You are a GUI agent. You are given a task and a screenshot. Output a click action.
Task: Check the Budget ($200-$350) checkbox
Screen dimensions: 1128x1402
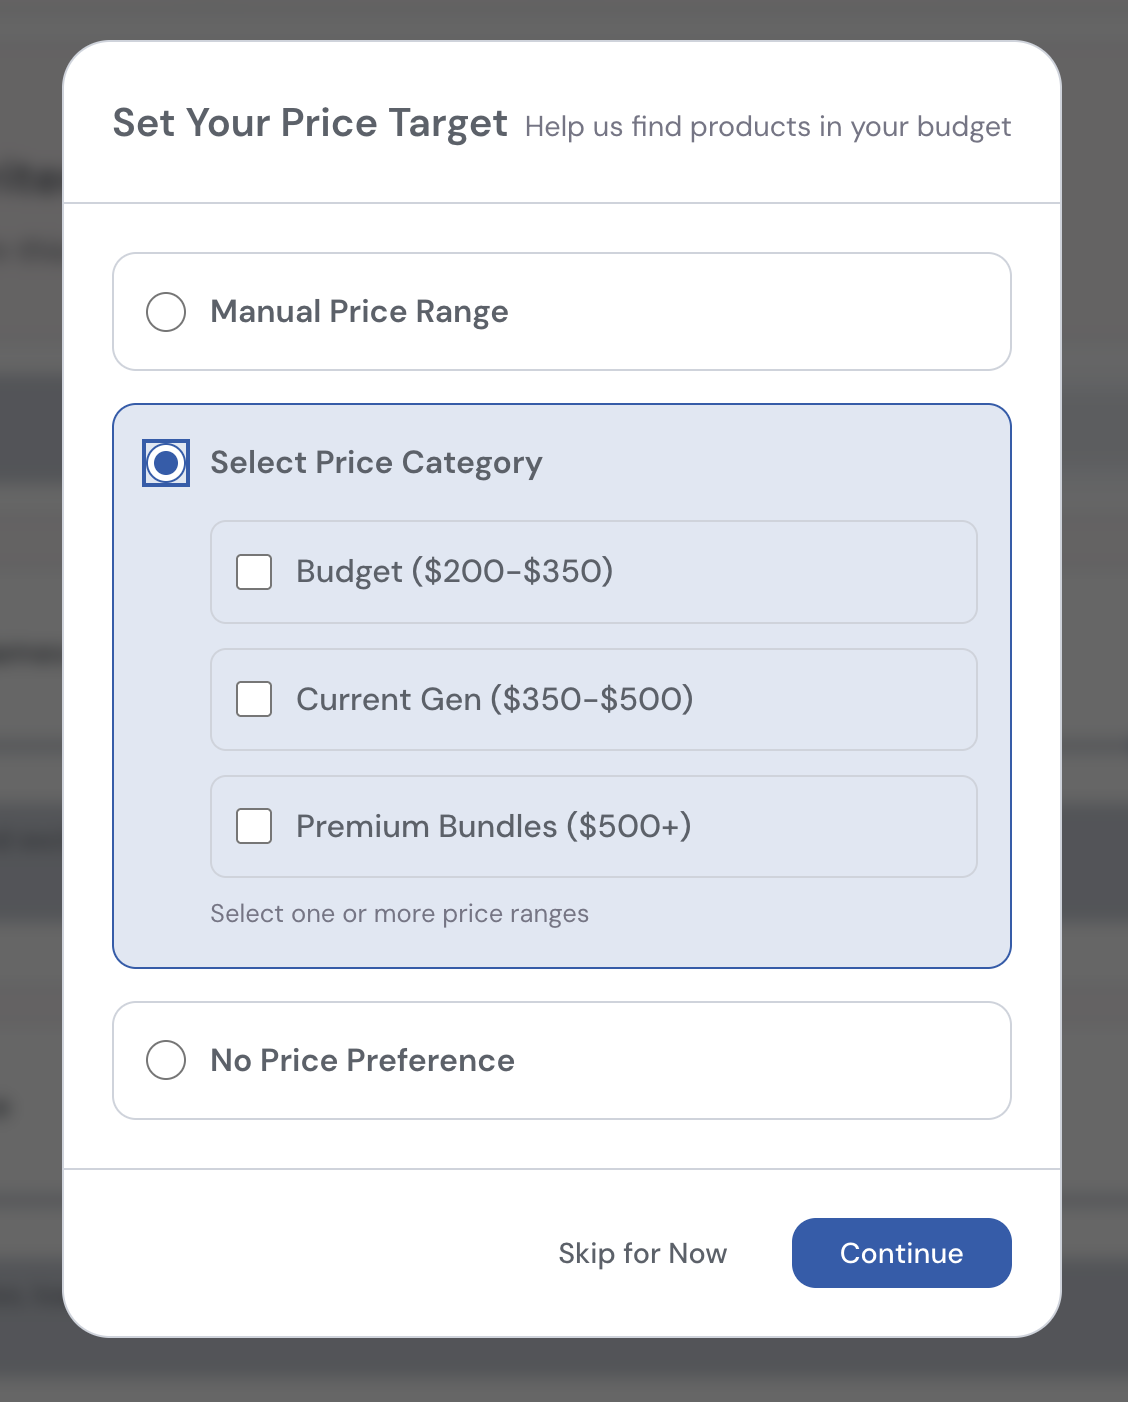(254, 572)
